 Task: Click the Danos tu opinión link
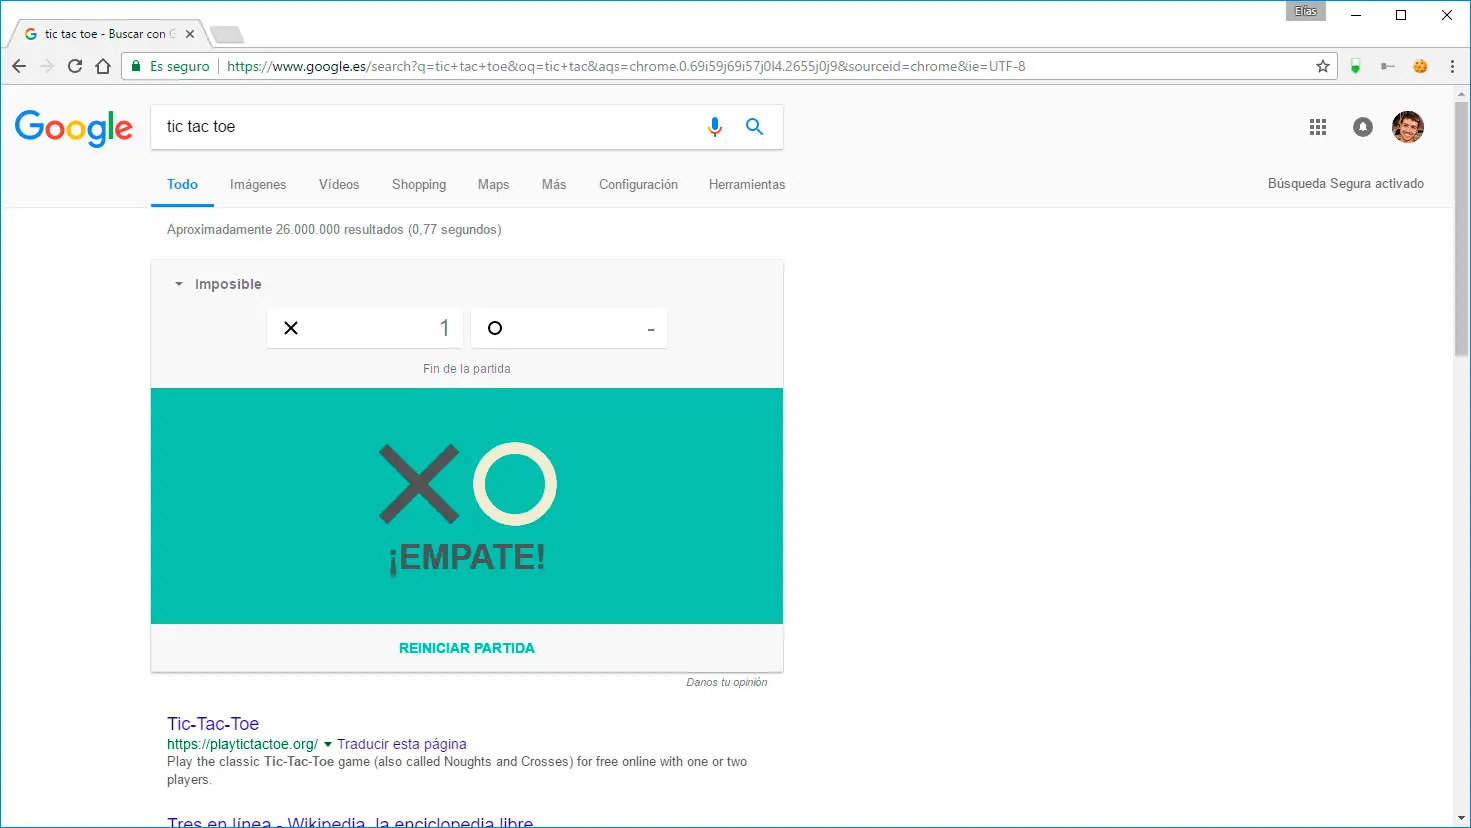pyautogui.click(x=727, y=682)
